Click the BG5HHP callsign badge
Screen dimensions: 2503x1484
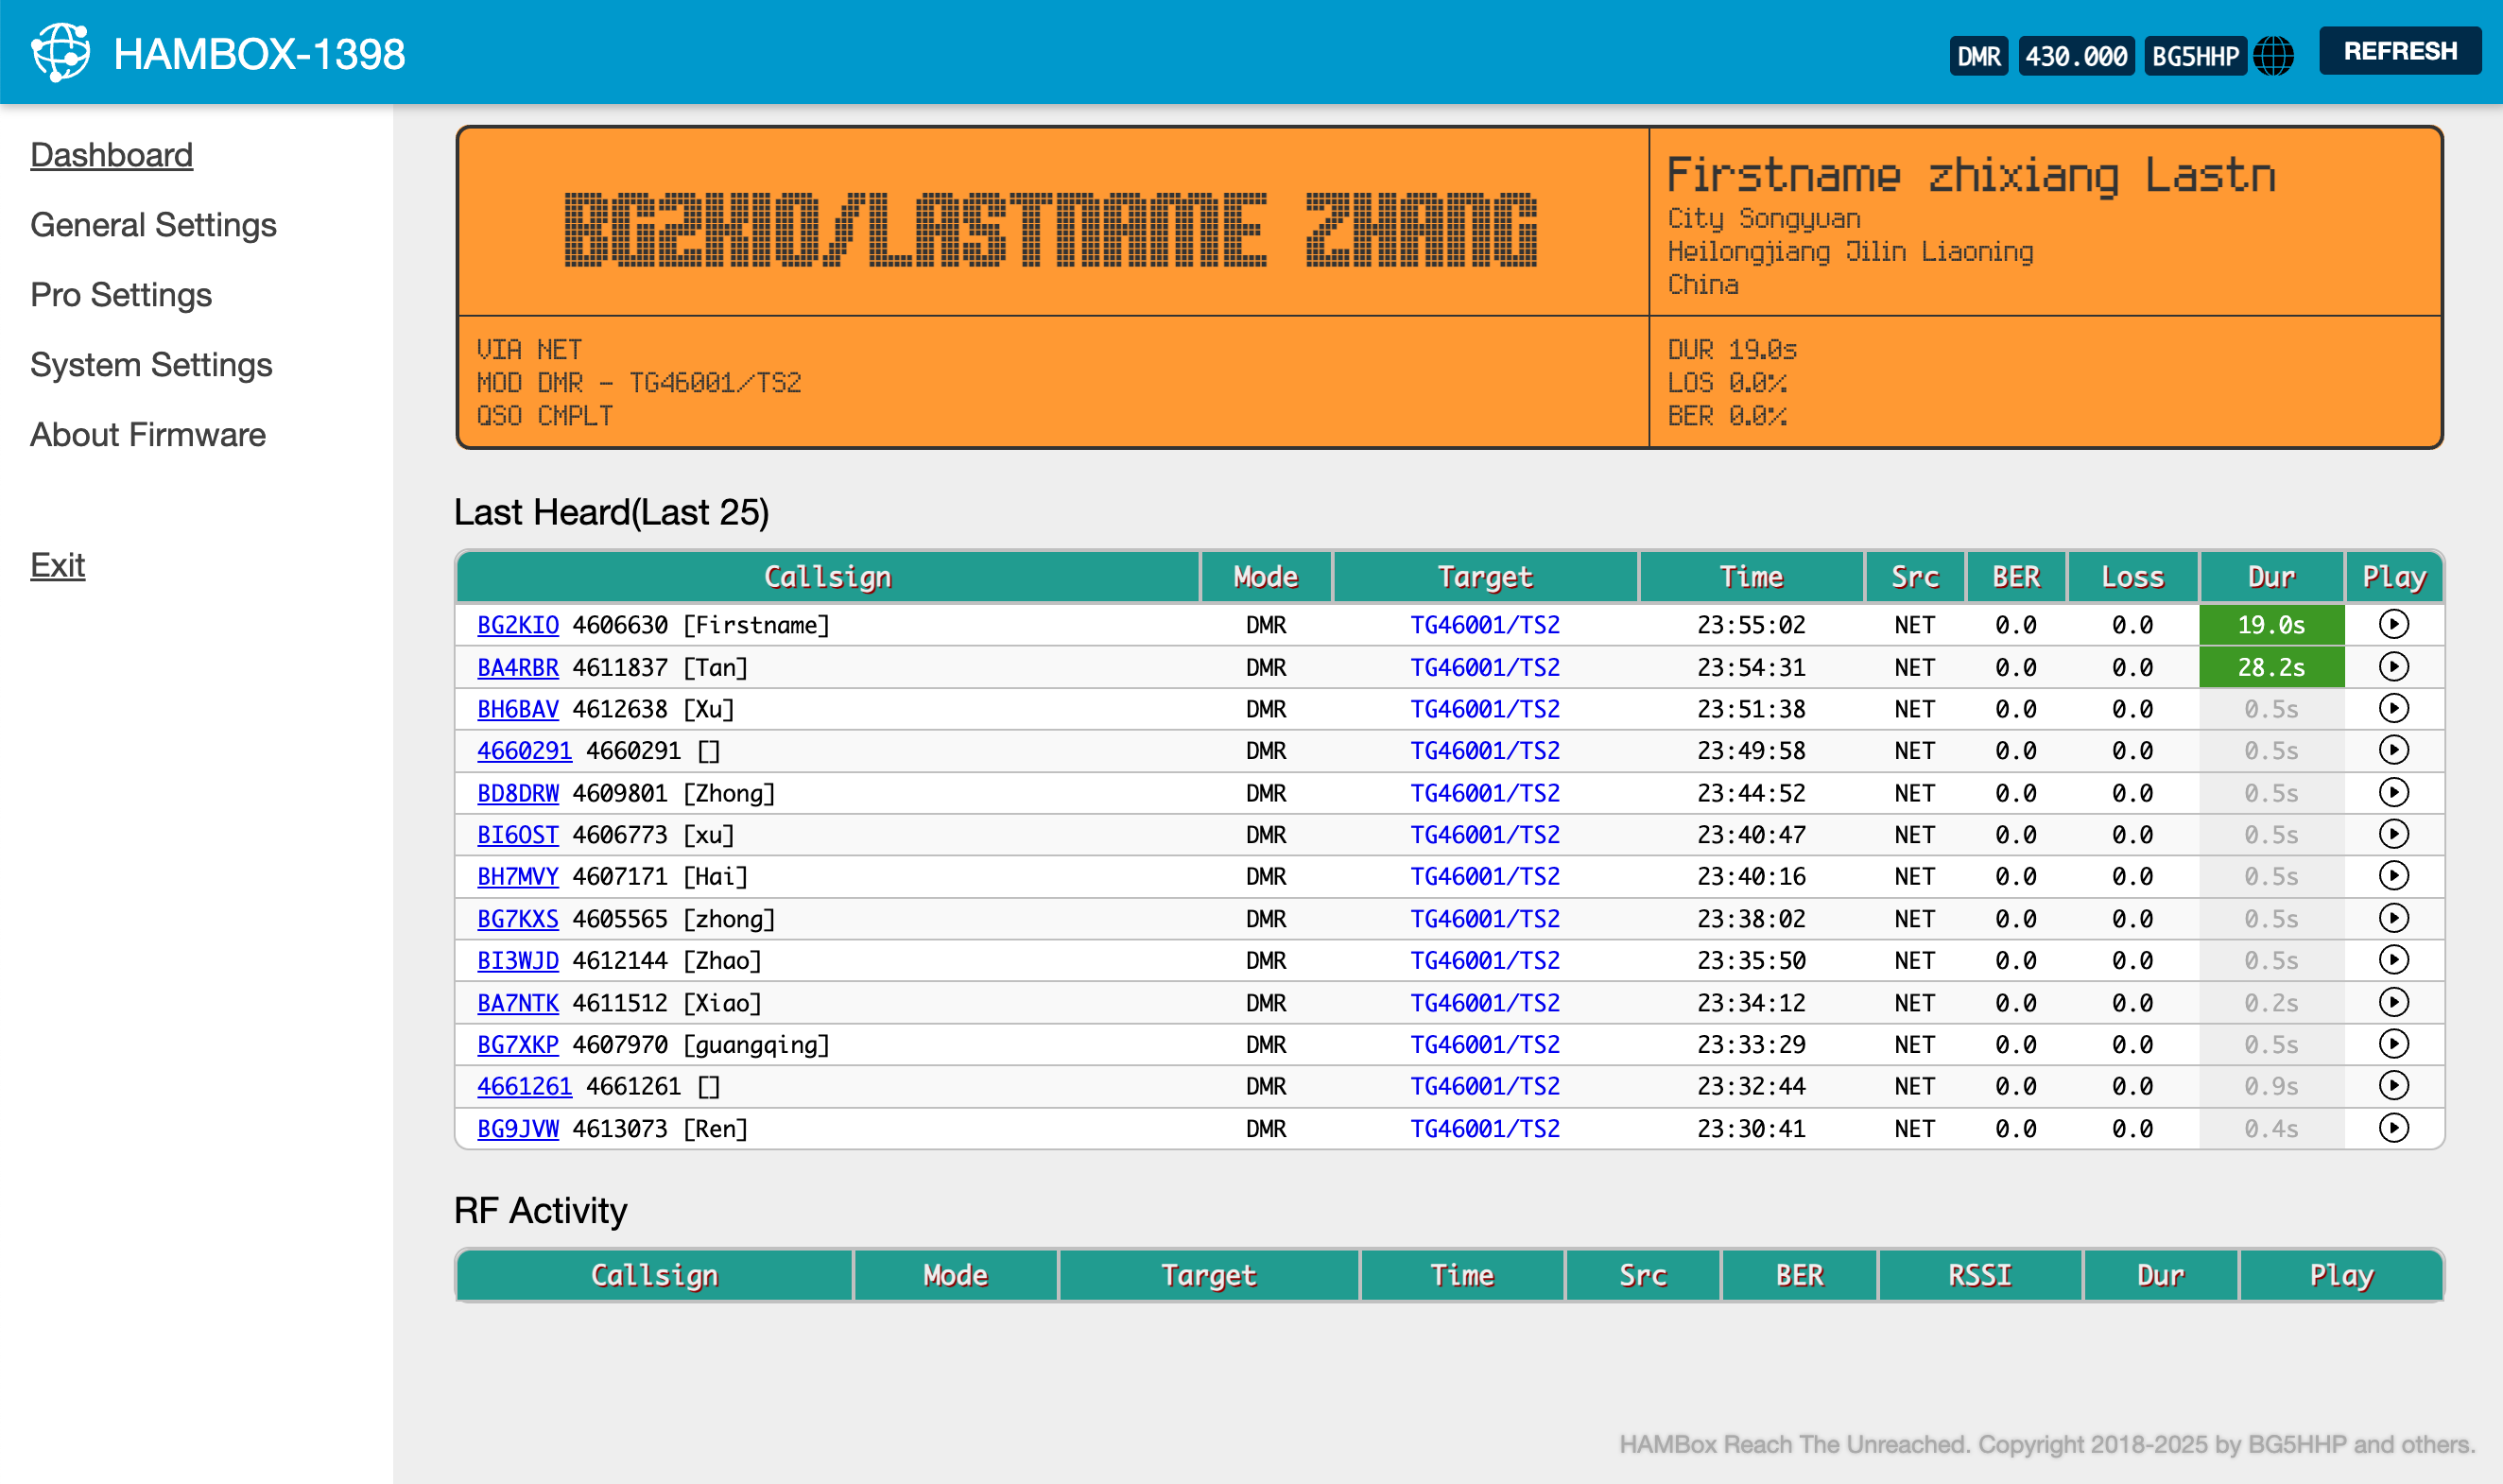pos(2195,56)
